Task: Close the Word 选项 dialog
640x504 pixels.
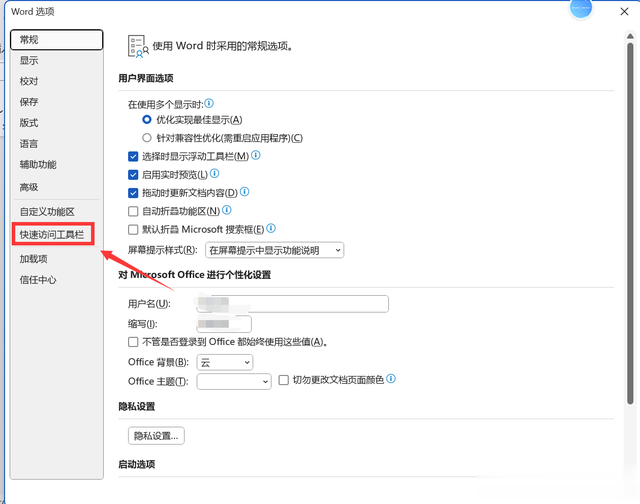Action: pyautogui.click(x=624, y=11)
